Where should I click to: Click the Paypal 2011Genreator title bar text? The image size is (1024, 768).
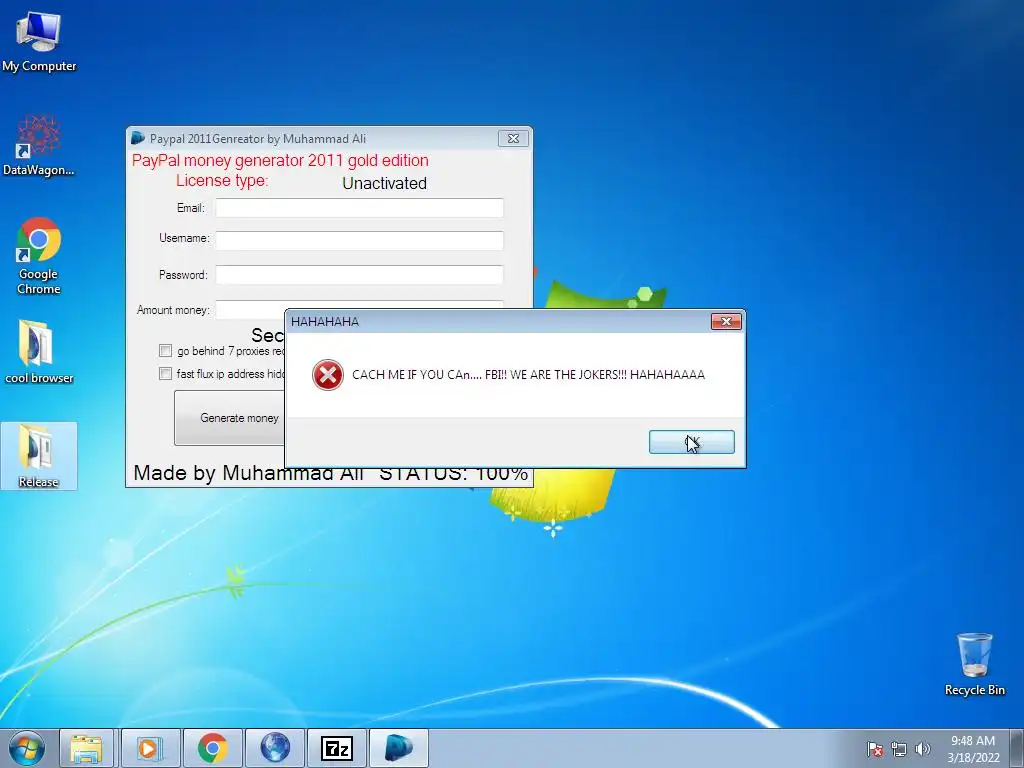click(258, 138)
